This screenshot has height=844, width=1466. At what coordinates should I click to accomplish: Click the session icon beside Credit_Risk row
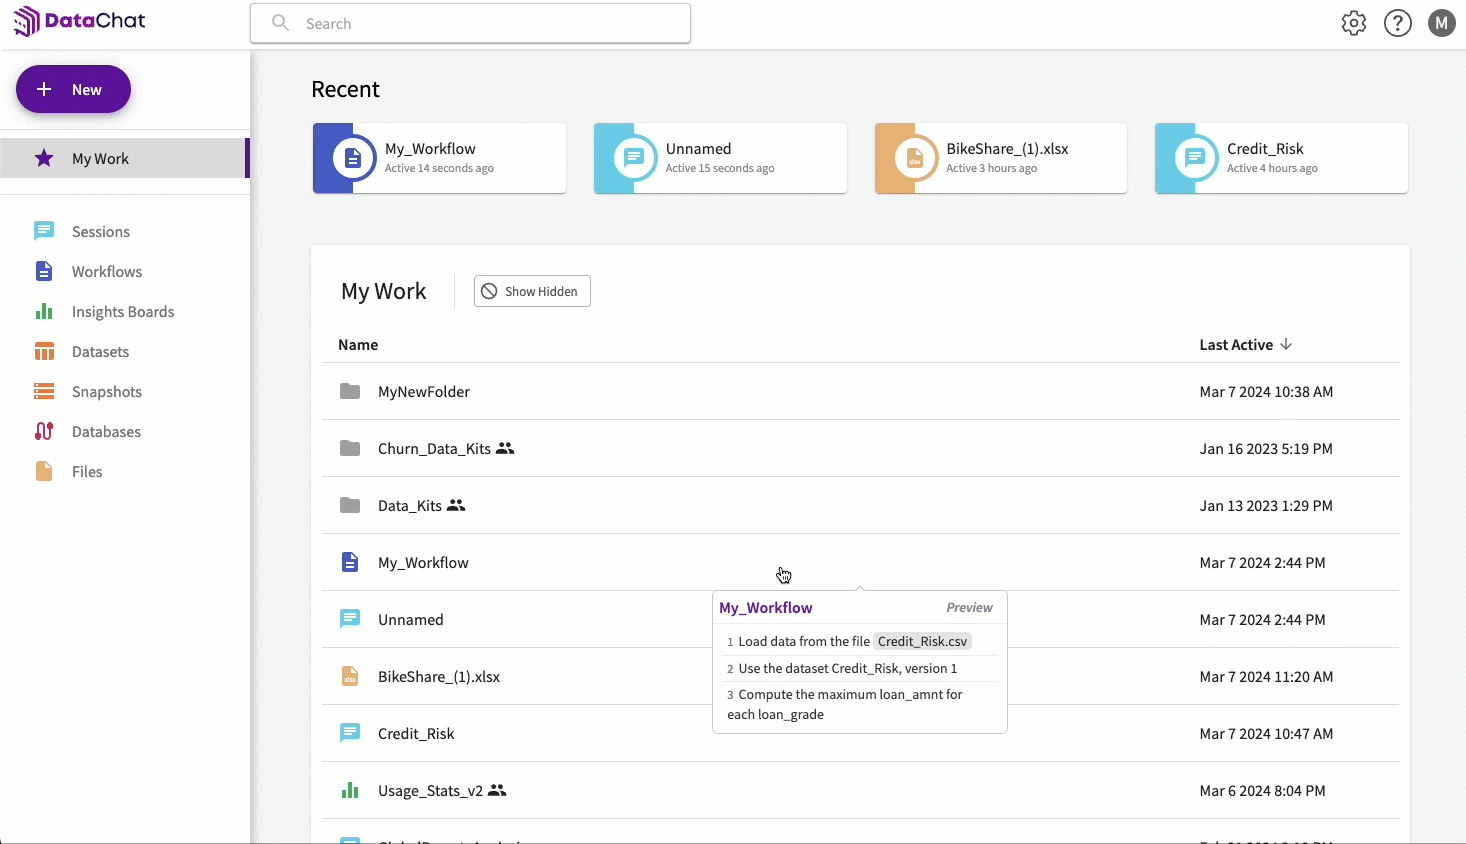tap(350, 733)
